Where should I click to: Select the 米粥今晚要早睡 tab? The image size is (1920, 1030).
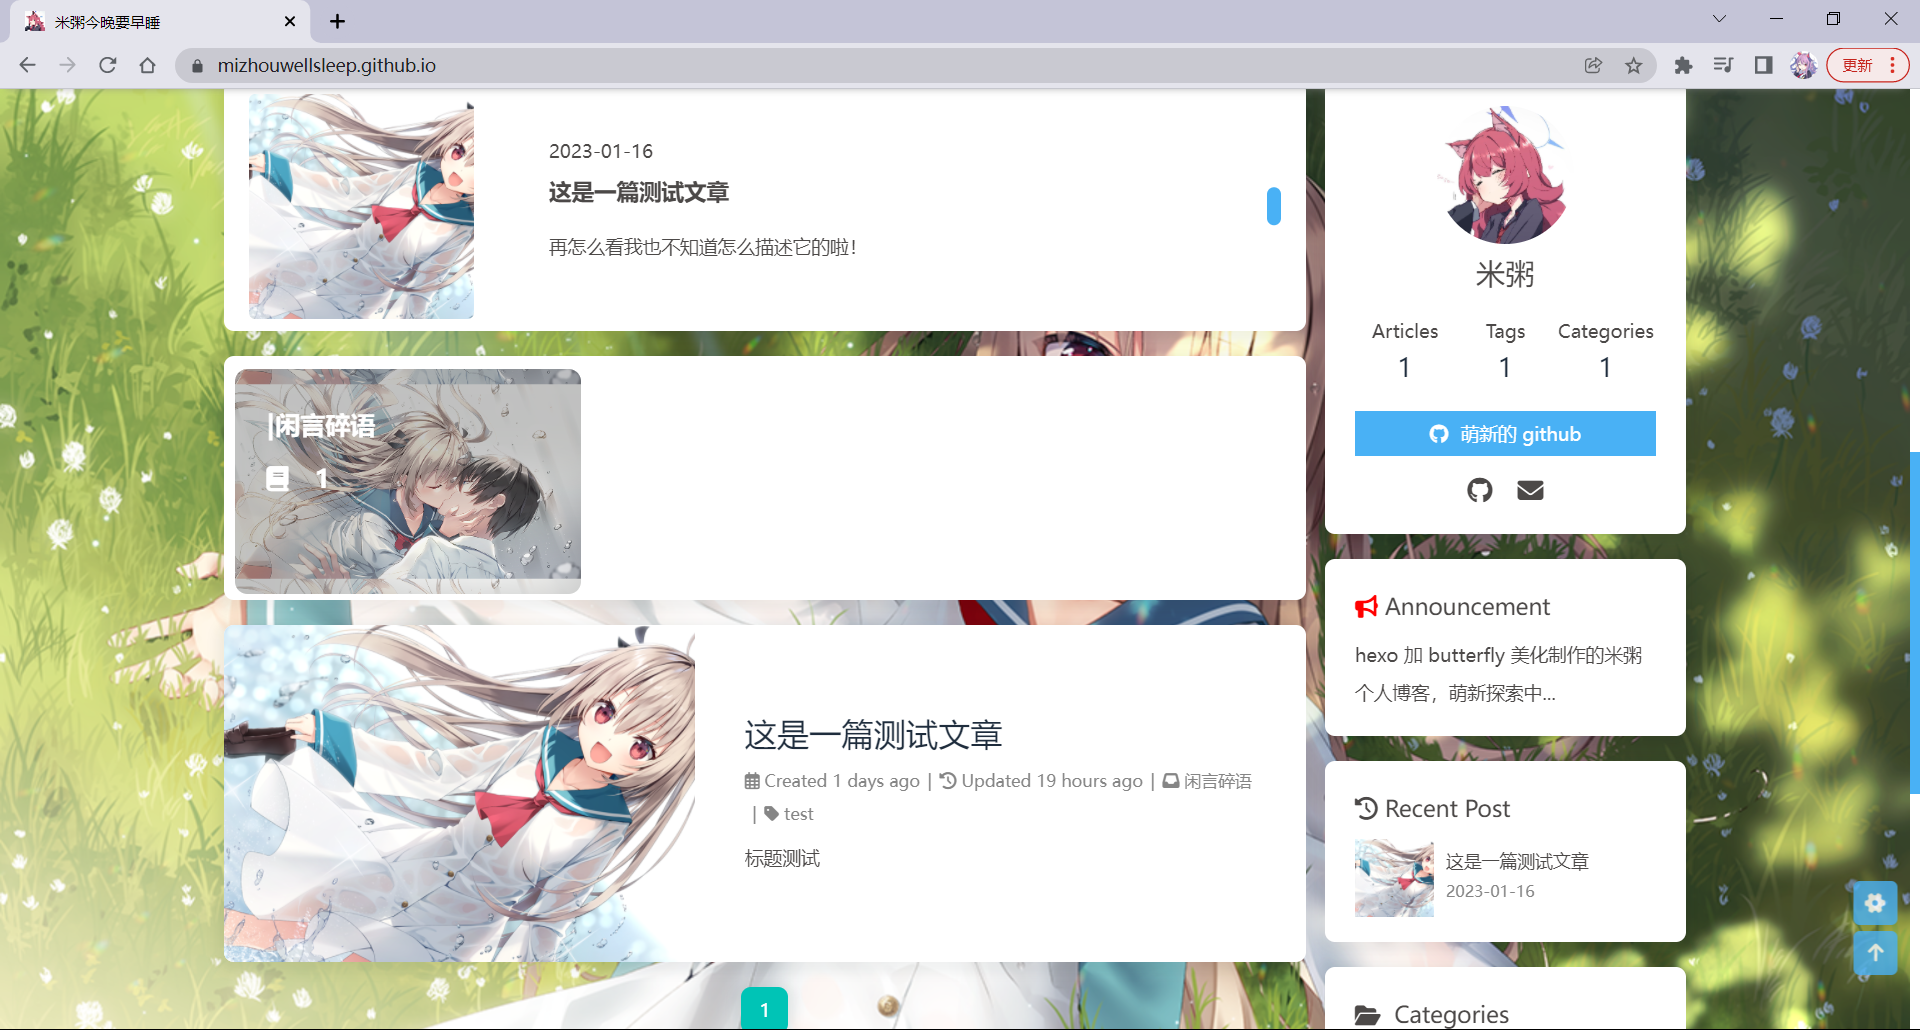click(x=150, y=22)
